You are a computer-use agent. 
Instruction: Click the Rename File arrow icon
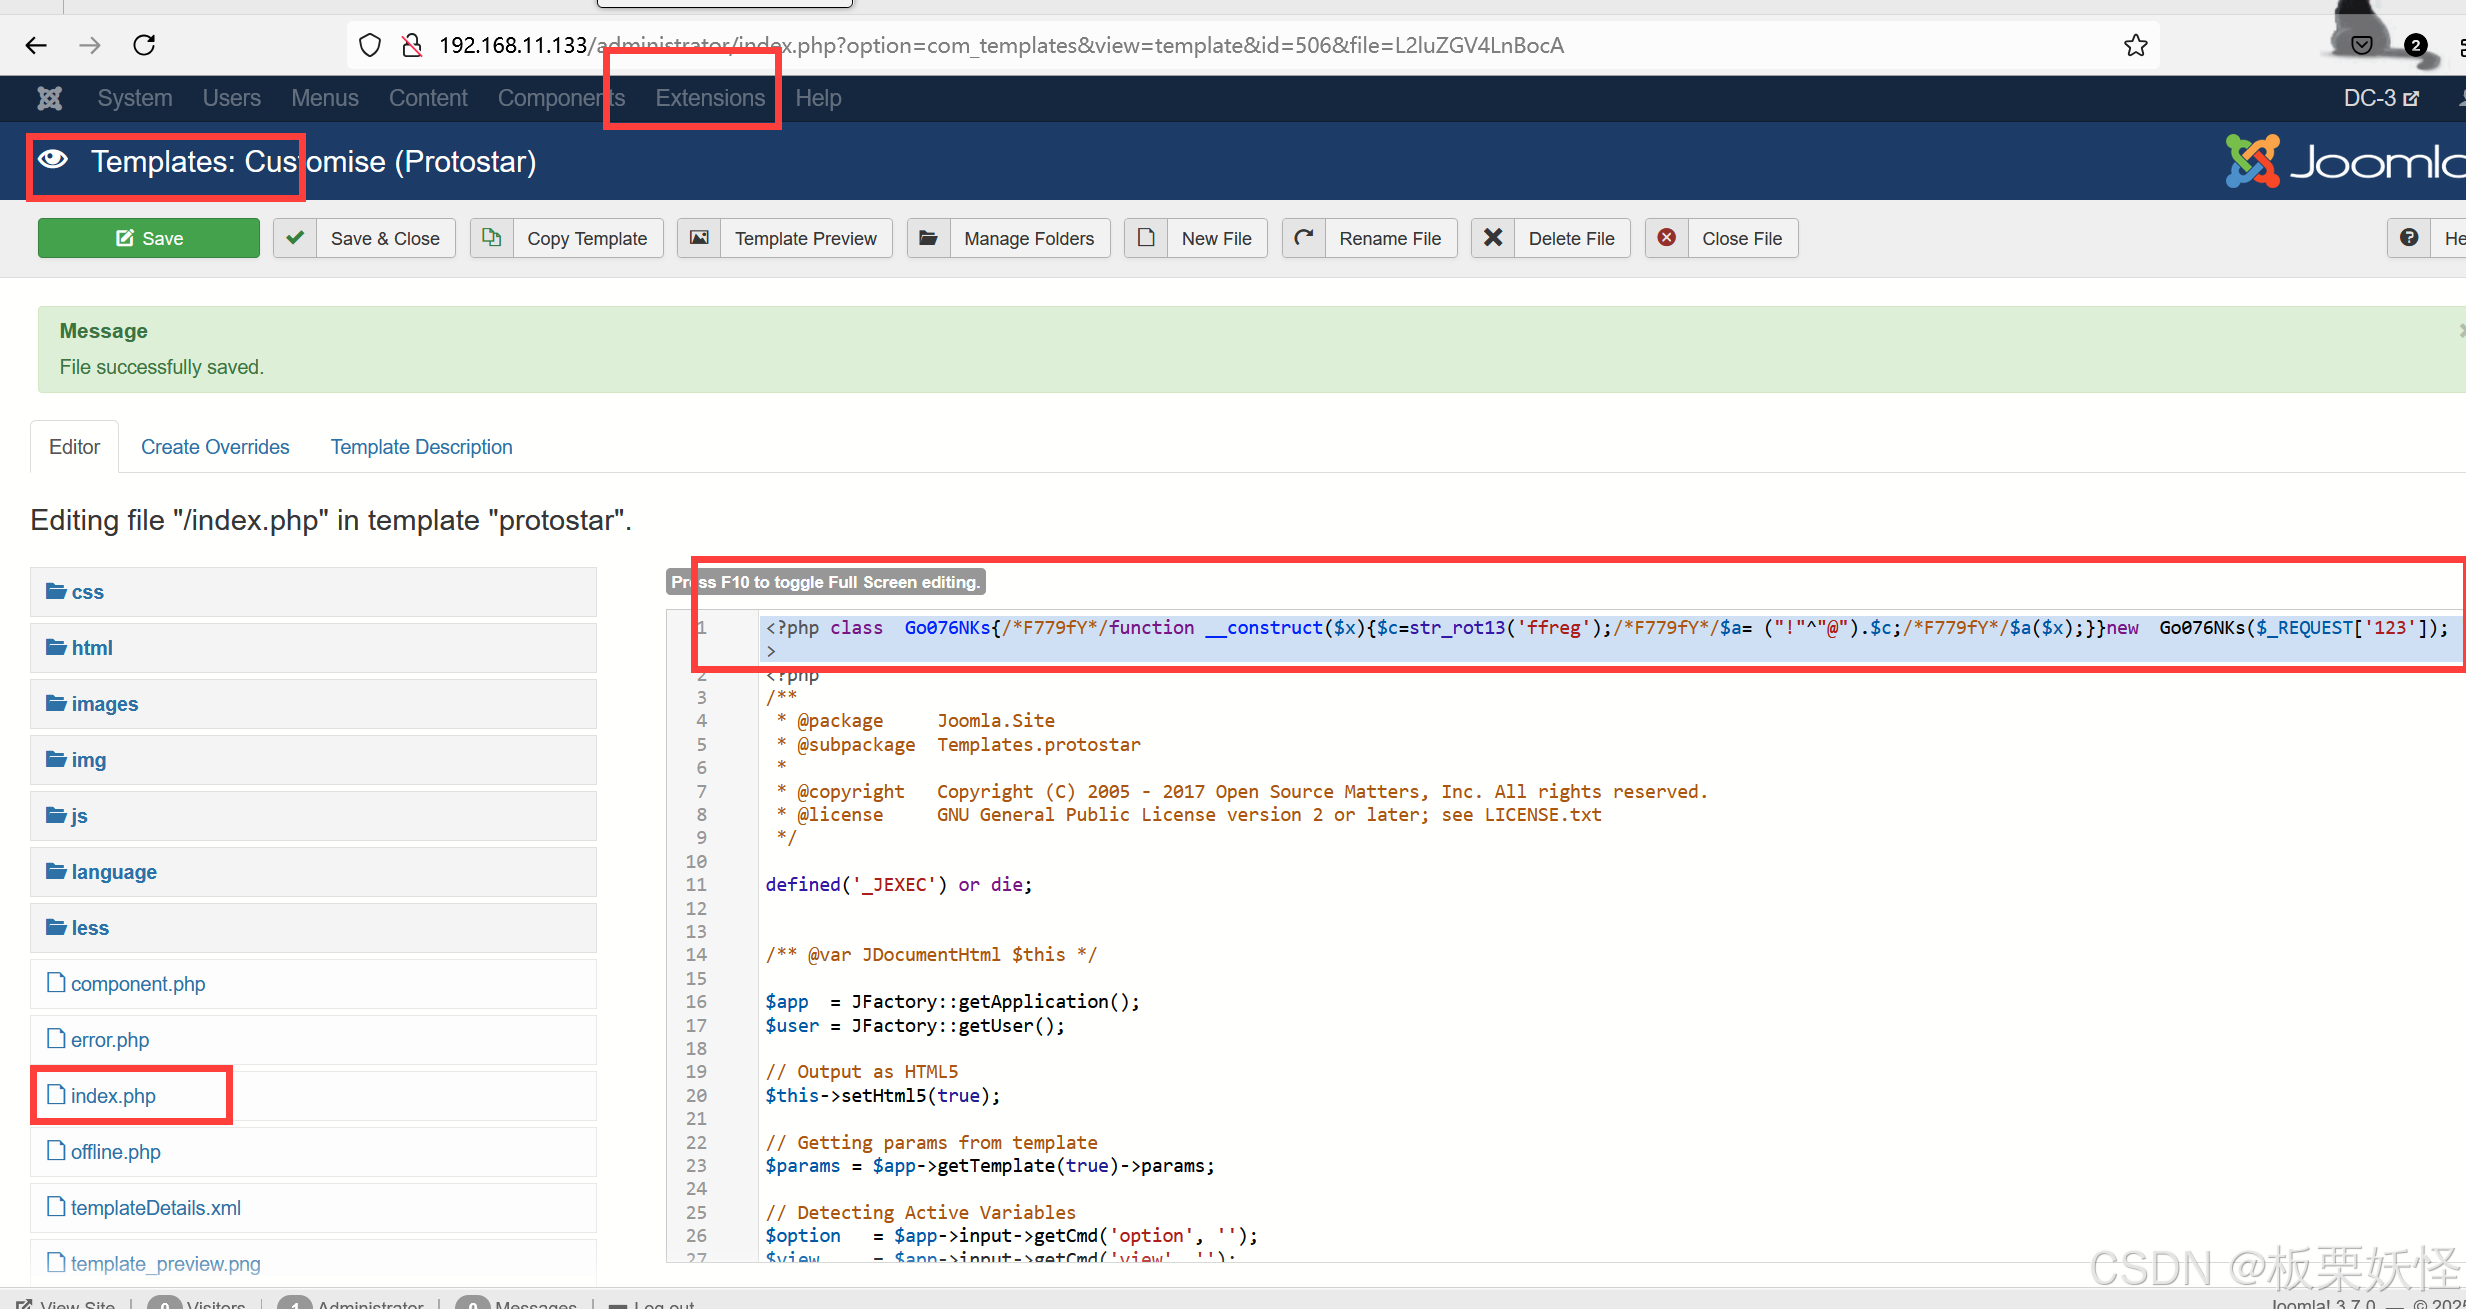tap(1304, 238)
